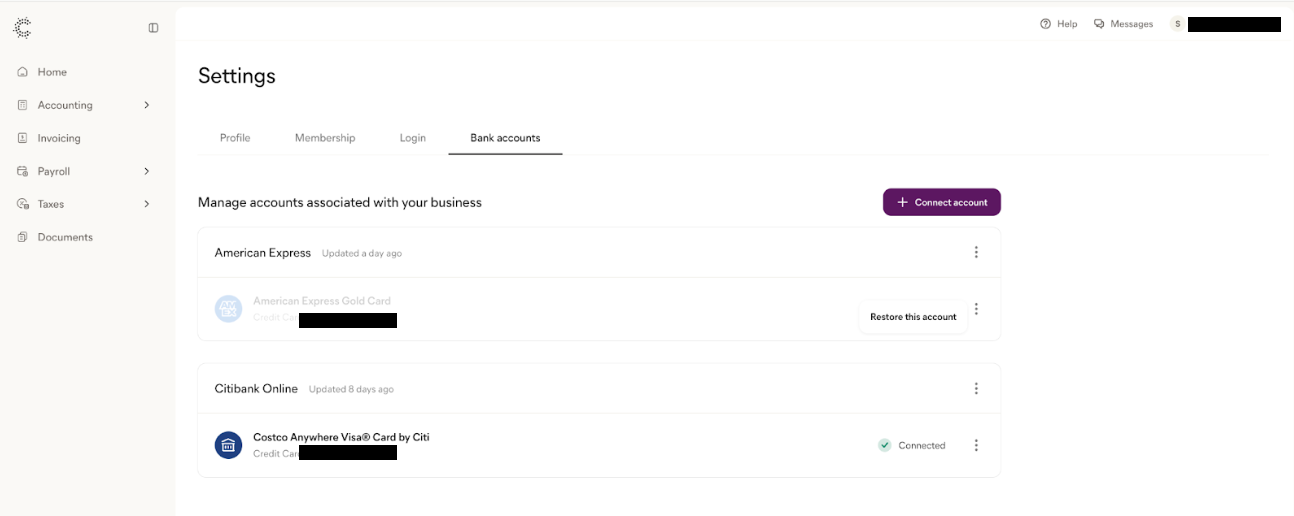Open Messages from the top bar
Screen dimensions: 1294x516
(1123, 24)
